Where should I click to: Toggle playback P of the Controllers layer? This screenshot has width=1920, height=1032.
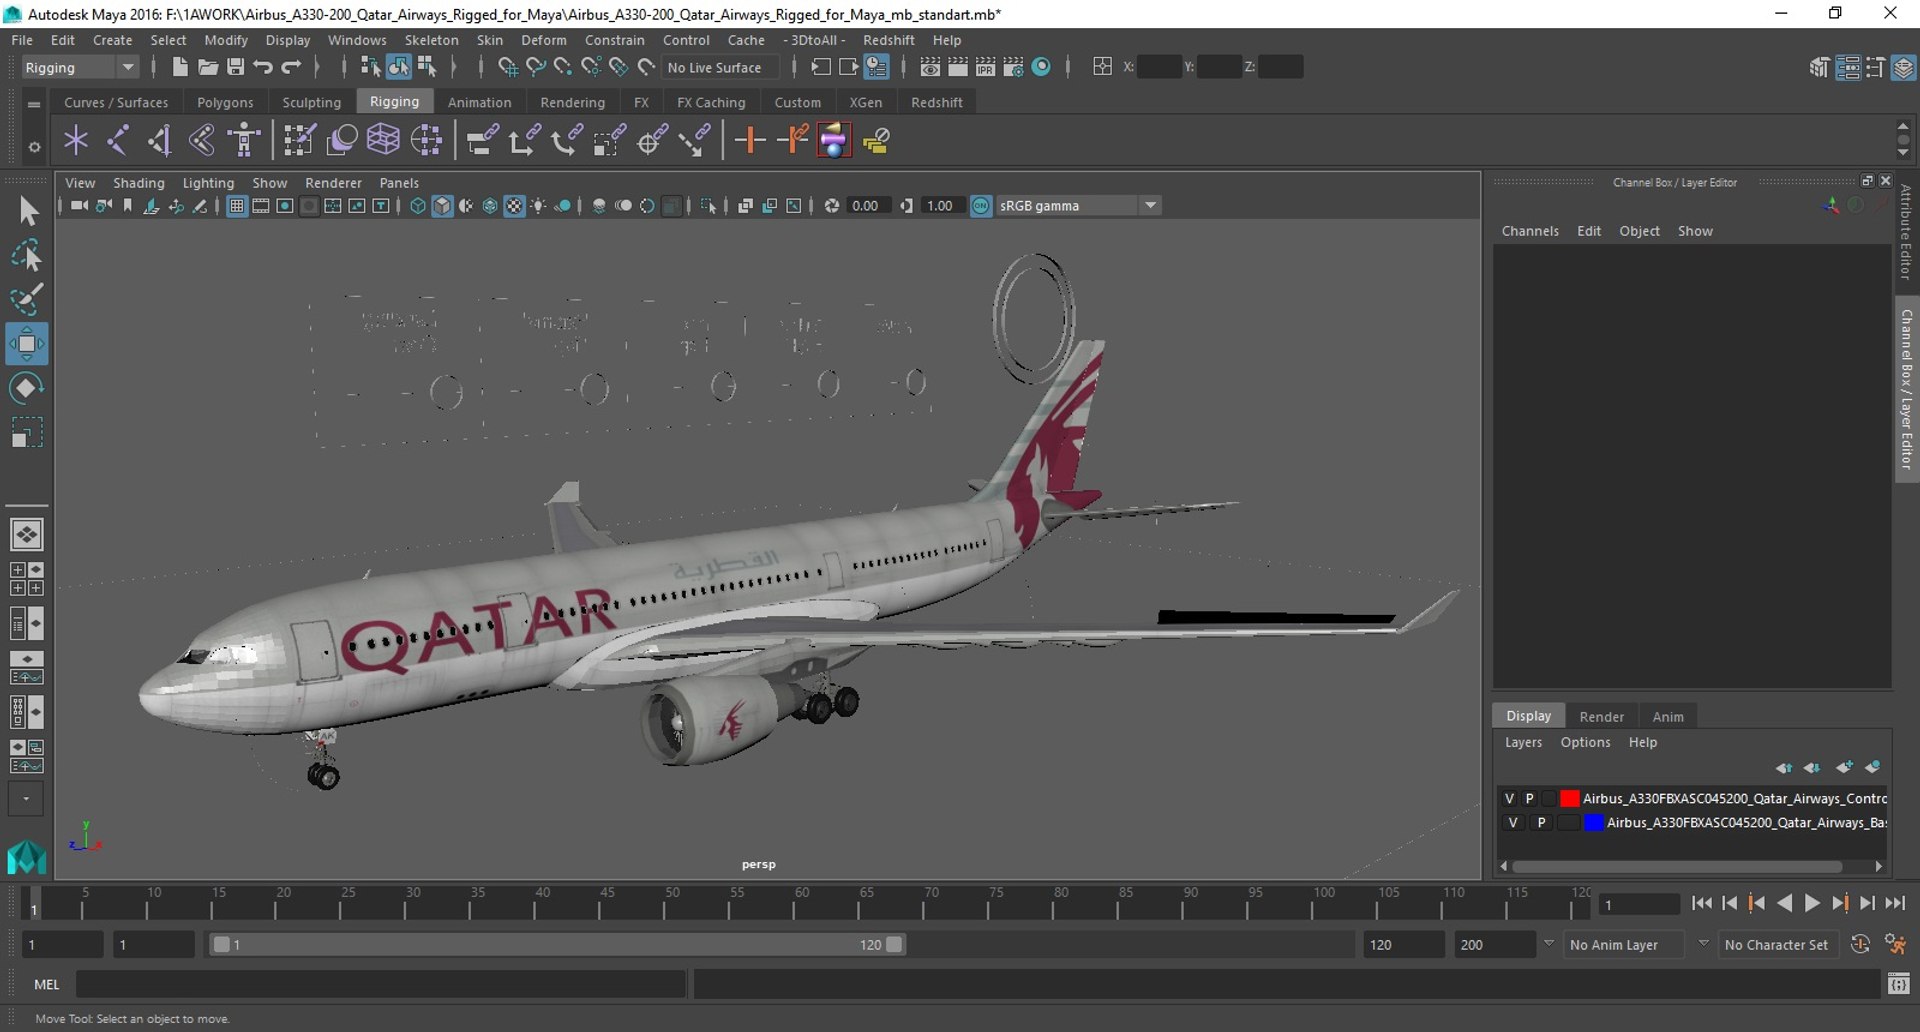(1529, 798)
